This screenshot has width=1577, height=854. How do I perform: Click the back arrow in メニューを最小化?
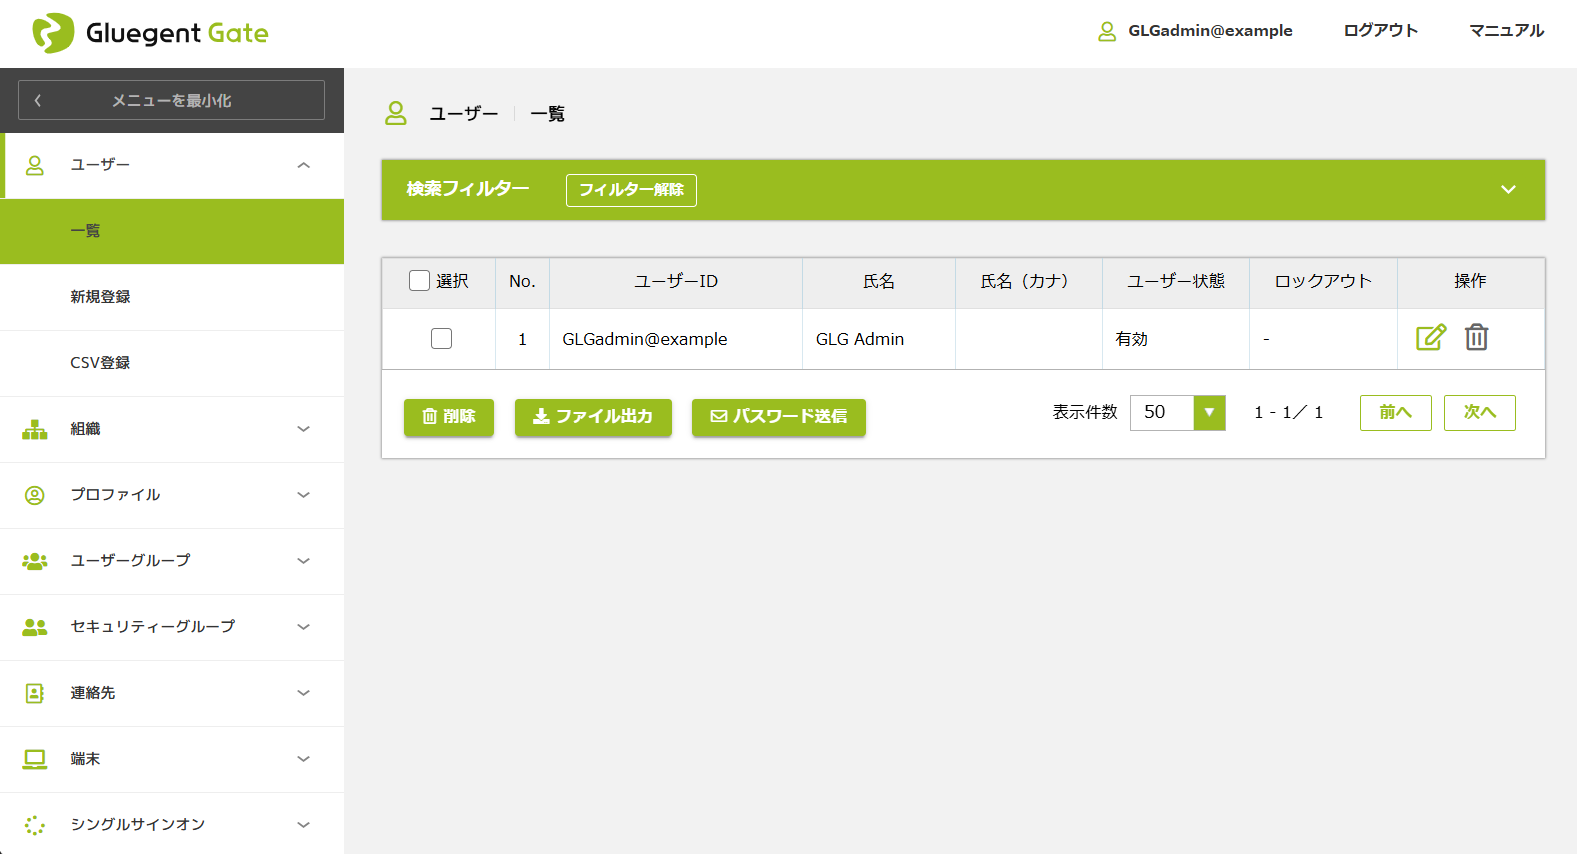click(x=38, y=100)
